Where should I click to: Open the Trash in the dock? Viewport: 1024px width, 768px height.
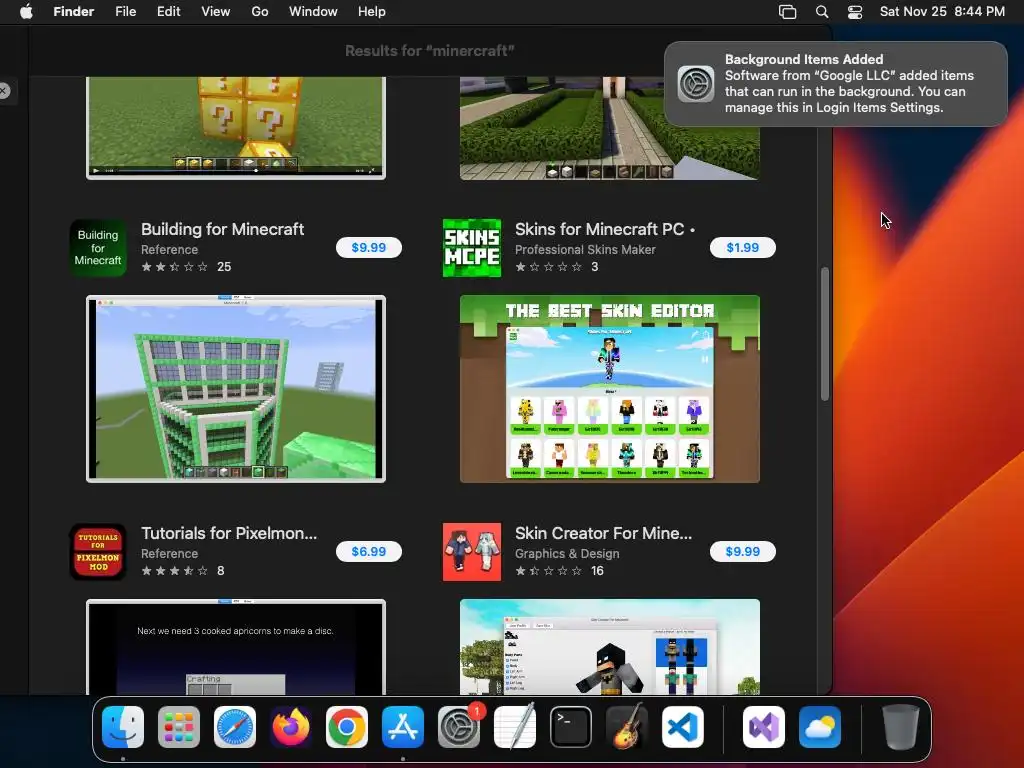point(901,727)
